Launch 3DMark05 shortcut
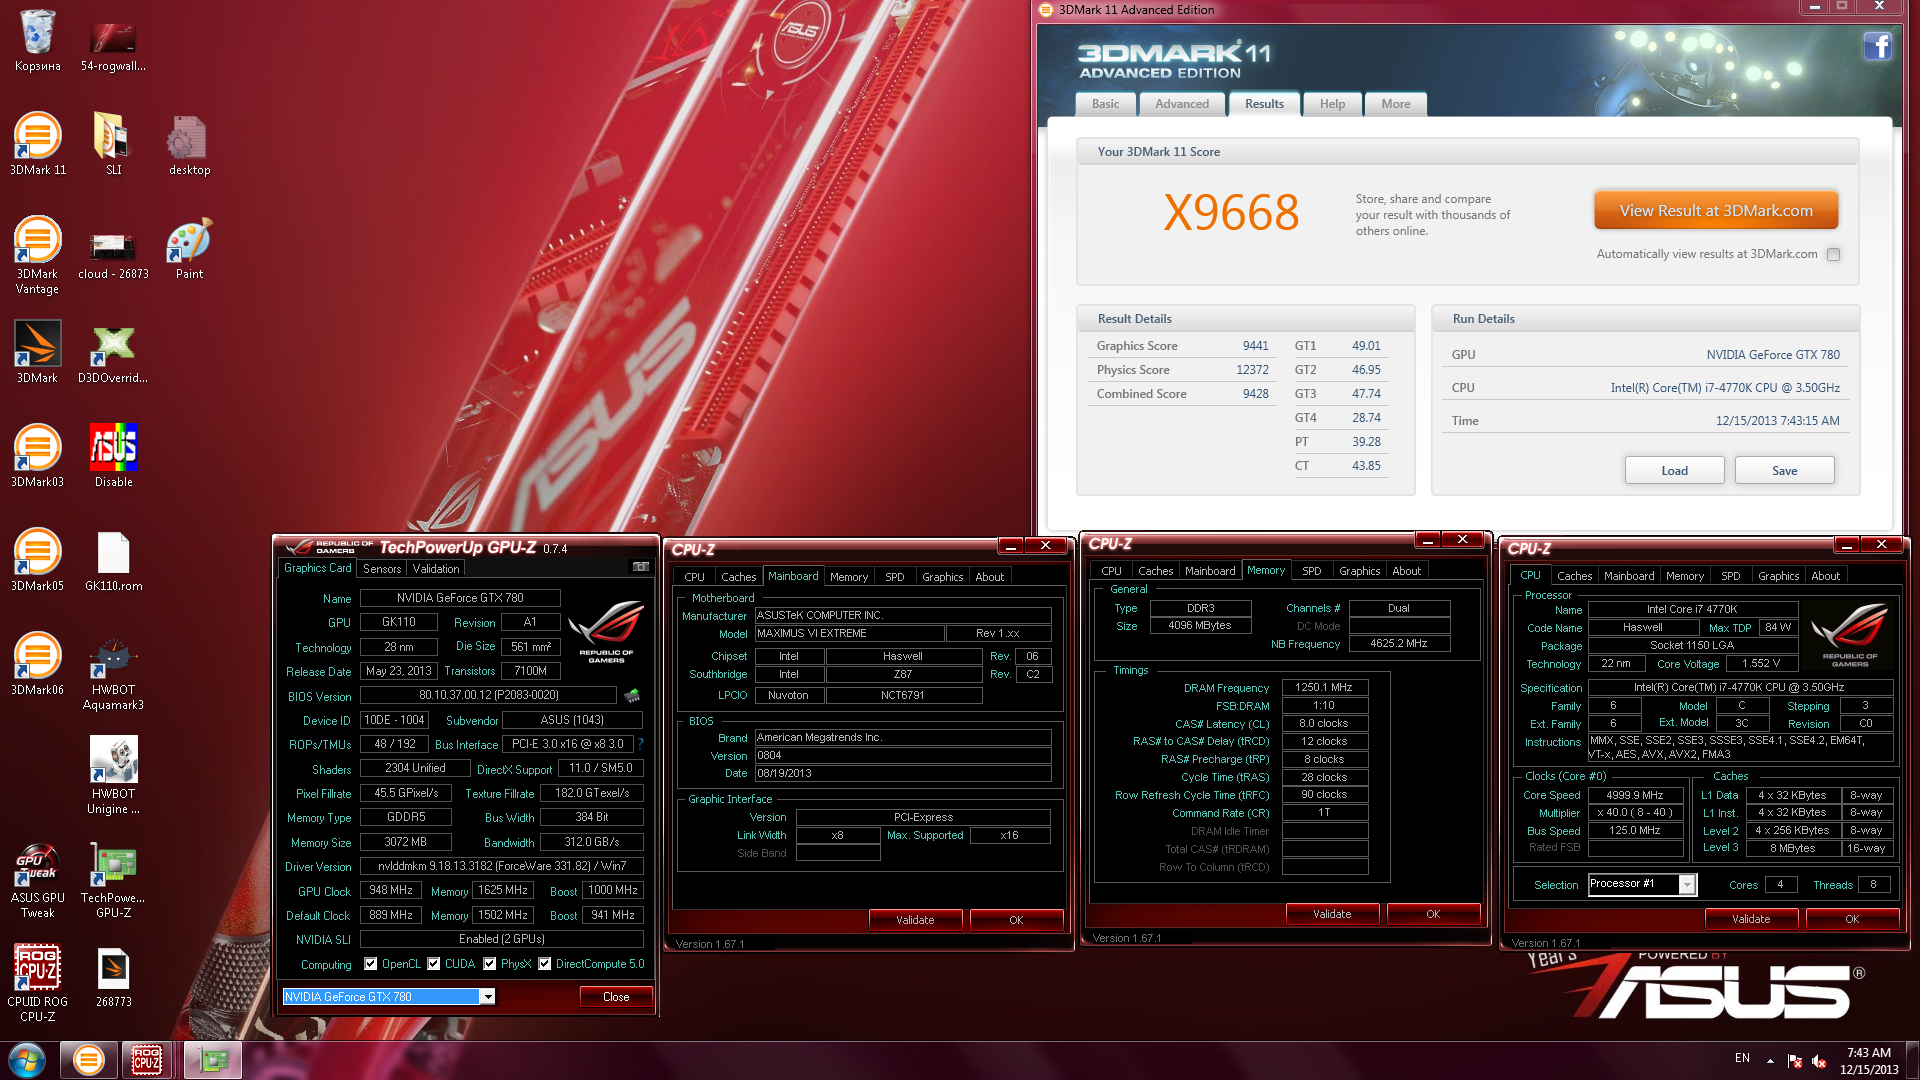Viewport: 1920px width, 1080px height. point(37,560)
